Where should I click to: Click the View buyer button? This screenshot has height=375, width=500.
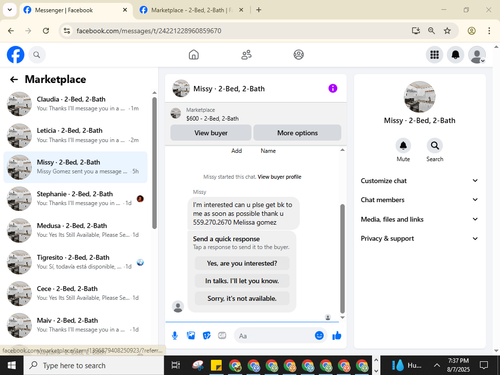211,133
